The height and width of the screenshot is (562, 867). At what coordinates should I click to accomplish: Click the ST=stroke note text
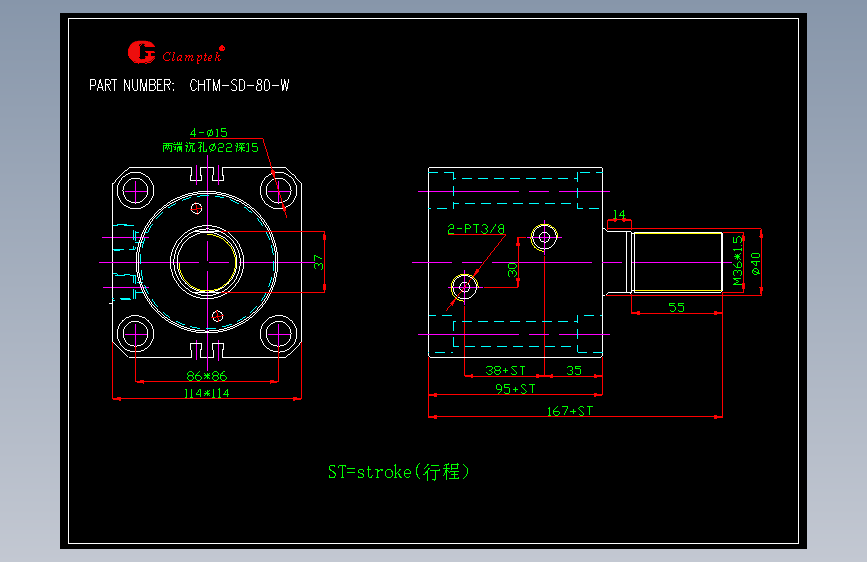(399, 472)
